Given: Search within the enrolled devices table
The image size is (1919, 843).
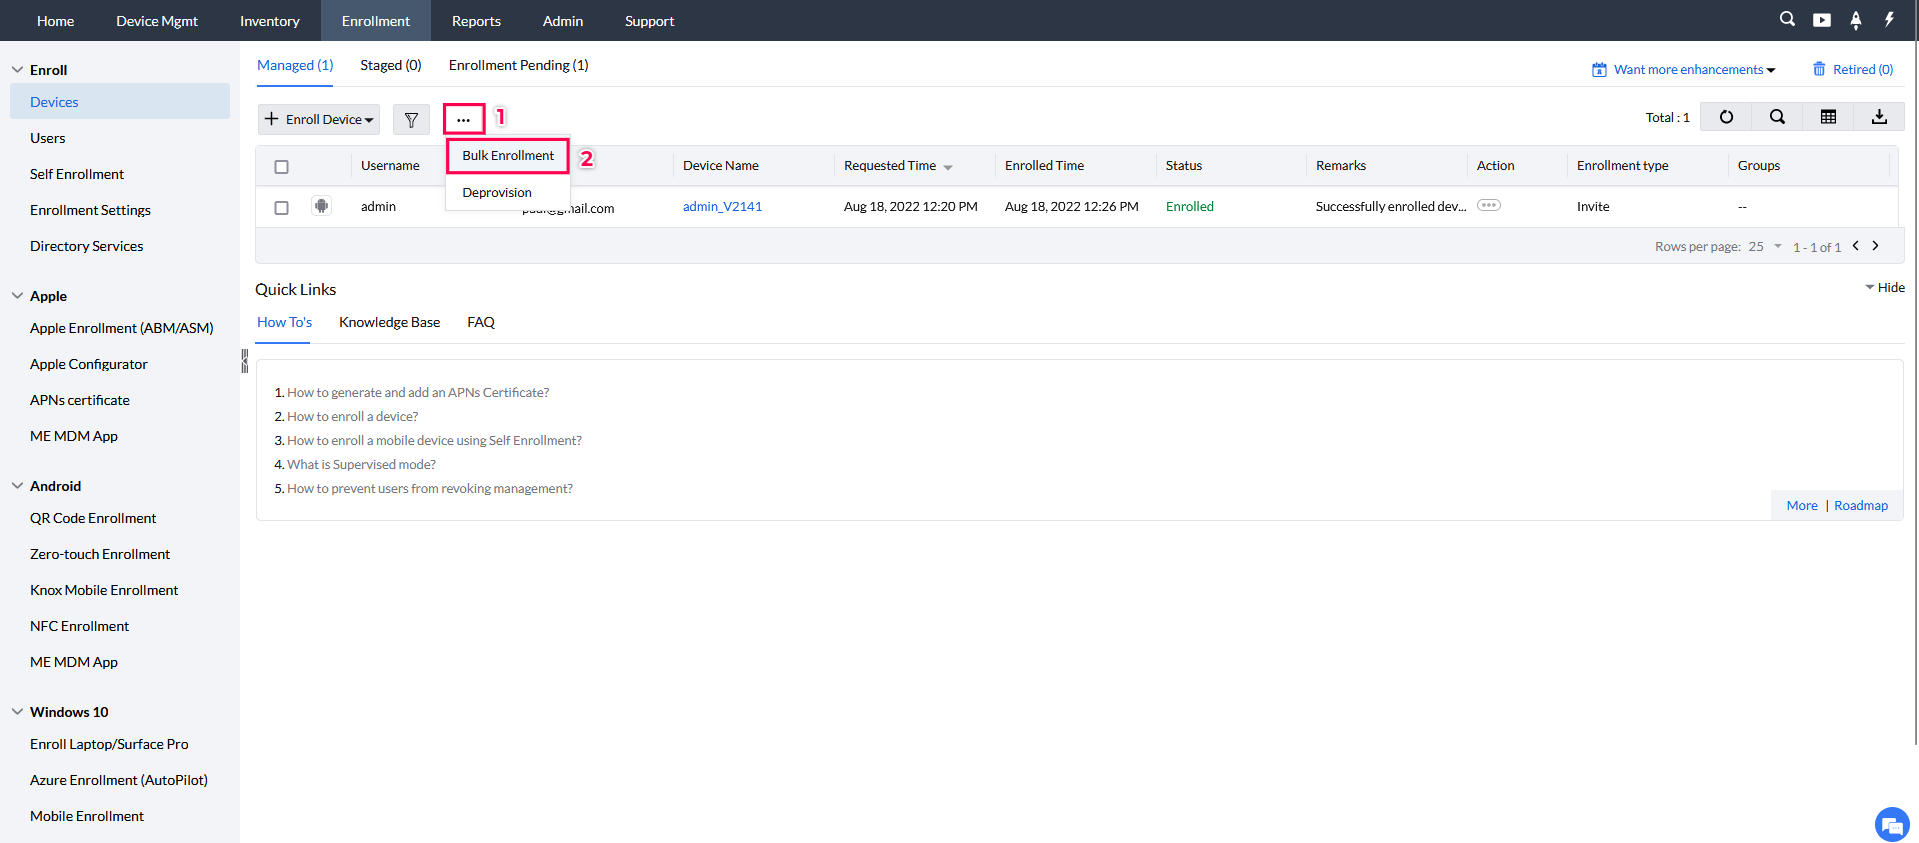Looking at the screenshot, I should 1777,117.
